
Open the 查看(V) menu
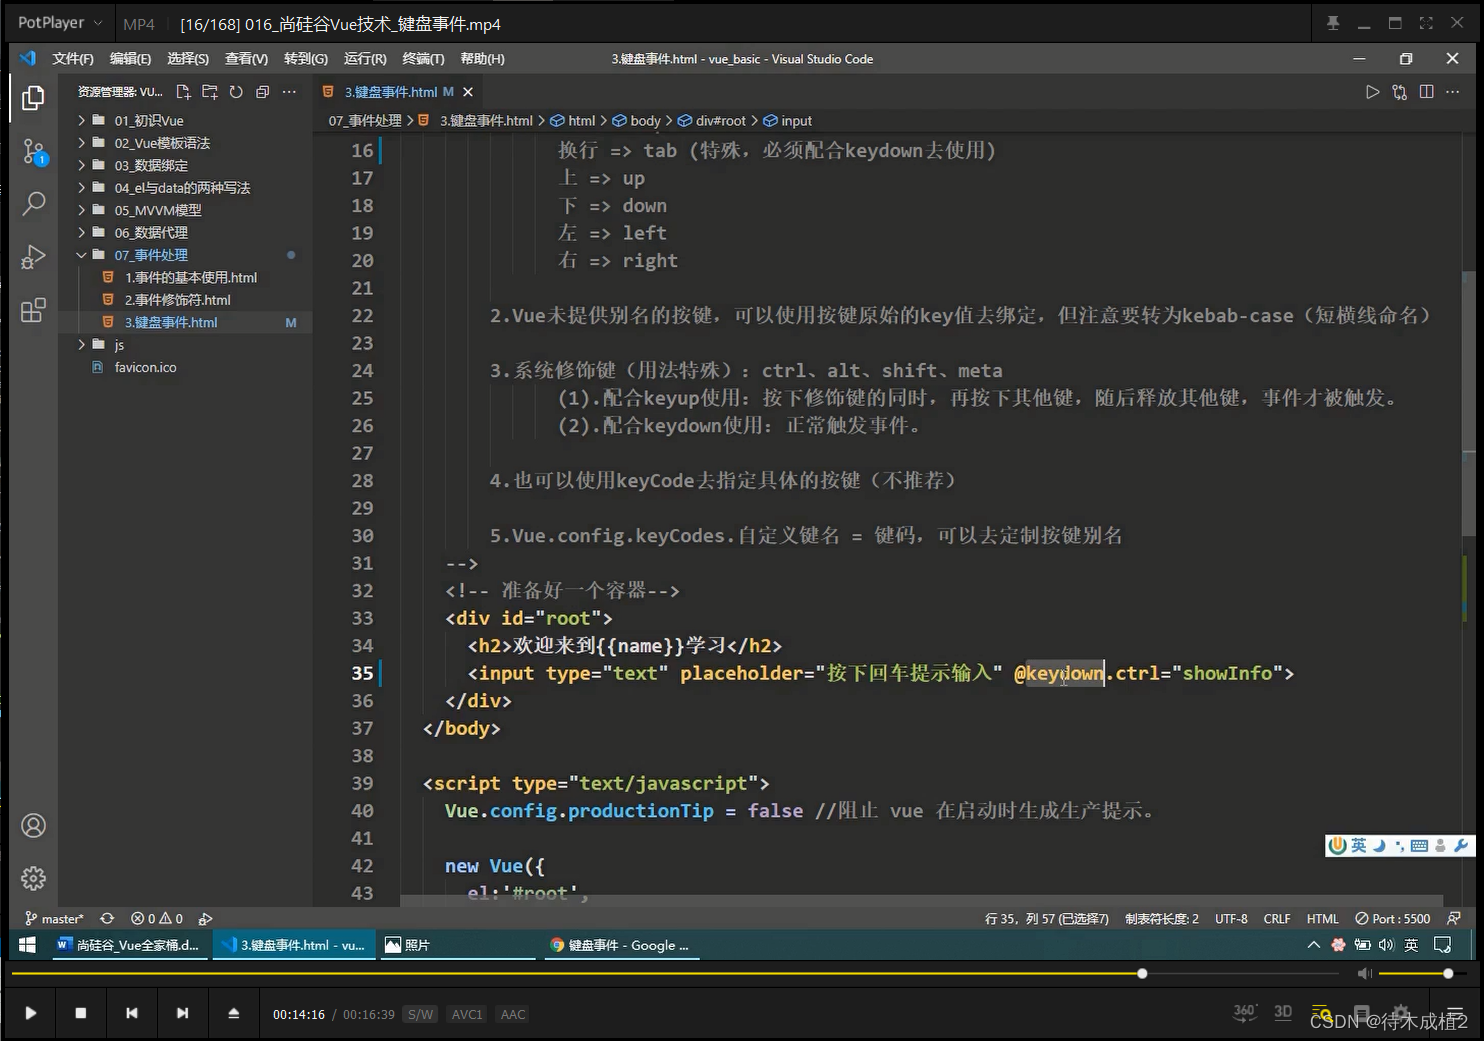(x=246, y=59)
